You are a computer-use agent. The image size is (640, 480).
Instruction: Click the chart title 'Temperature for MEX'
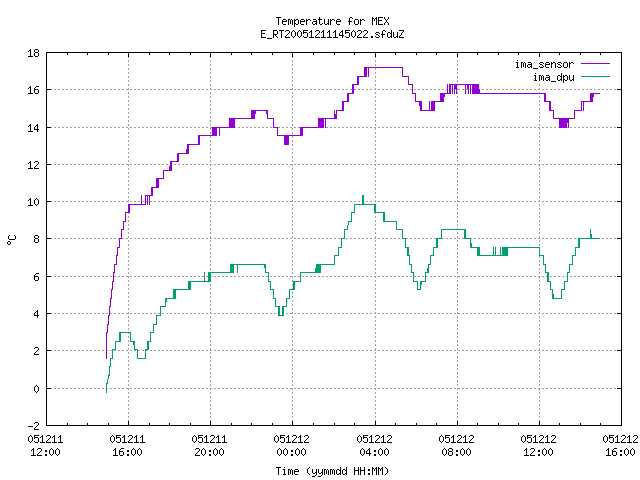point(332,21)
